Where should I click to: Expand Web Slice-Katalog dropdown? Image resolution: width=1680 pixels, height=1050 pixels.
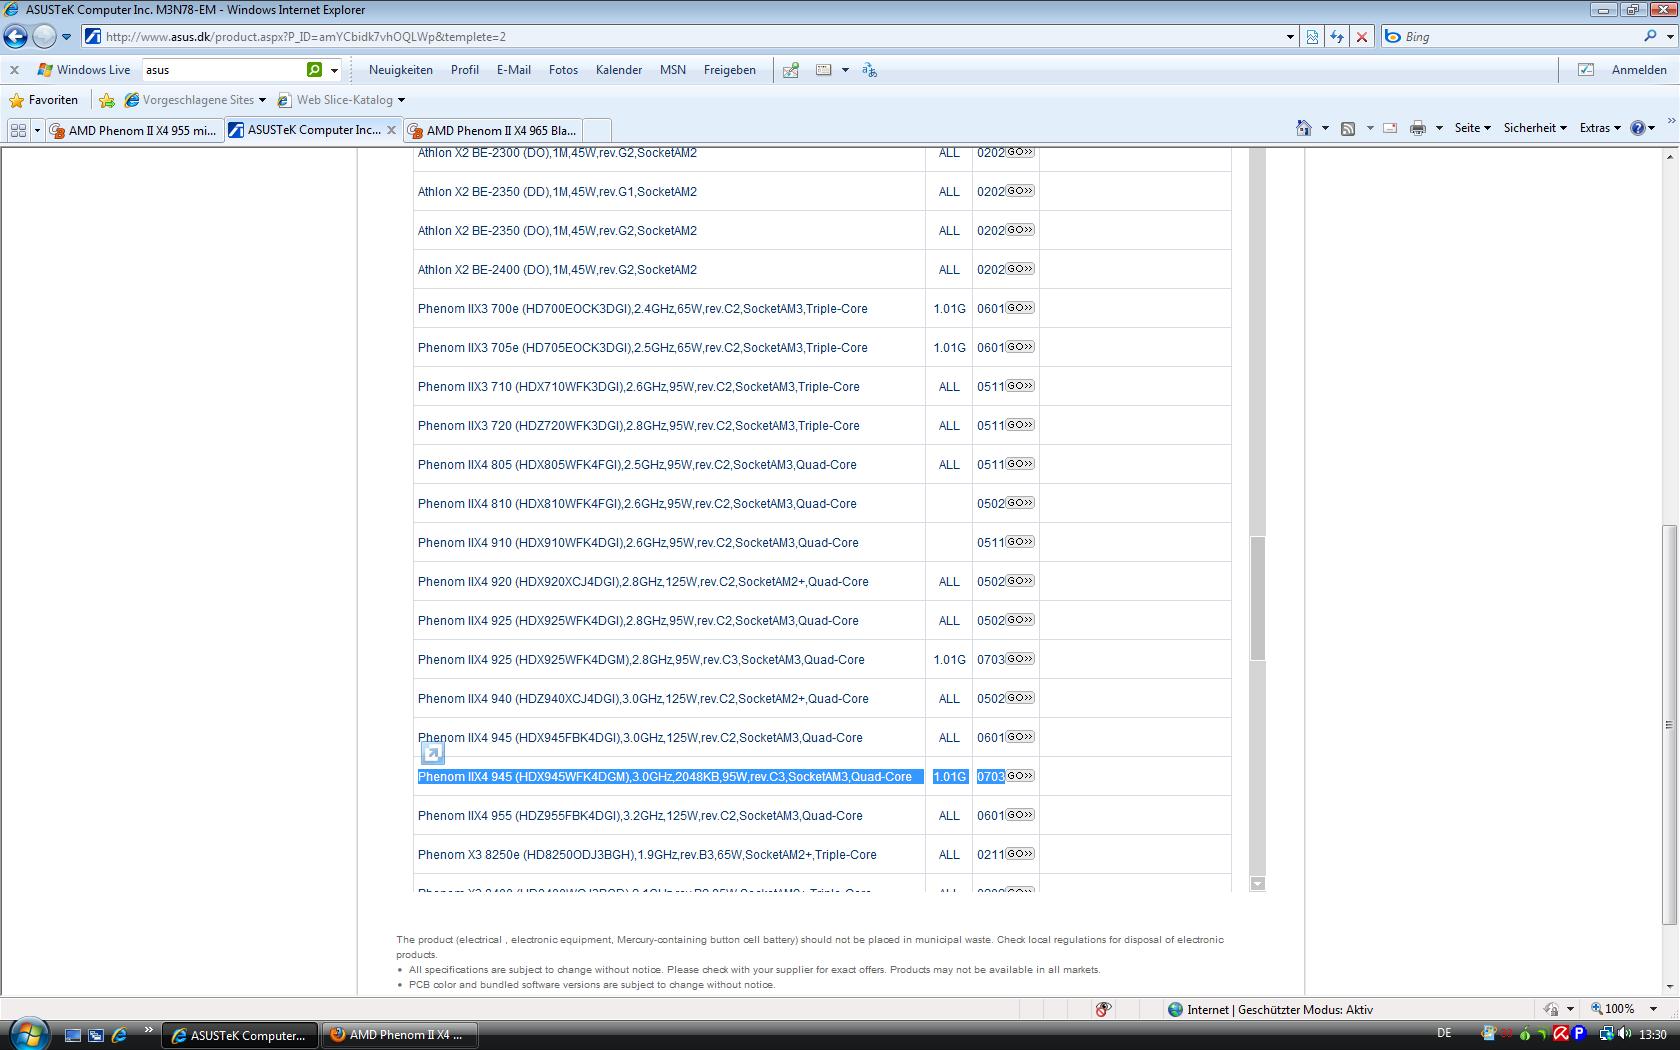pyautogui.click(x=401, y=100)
